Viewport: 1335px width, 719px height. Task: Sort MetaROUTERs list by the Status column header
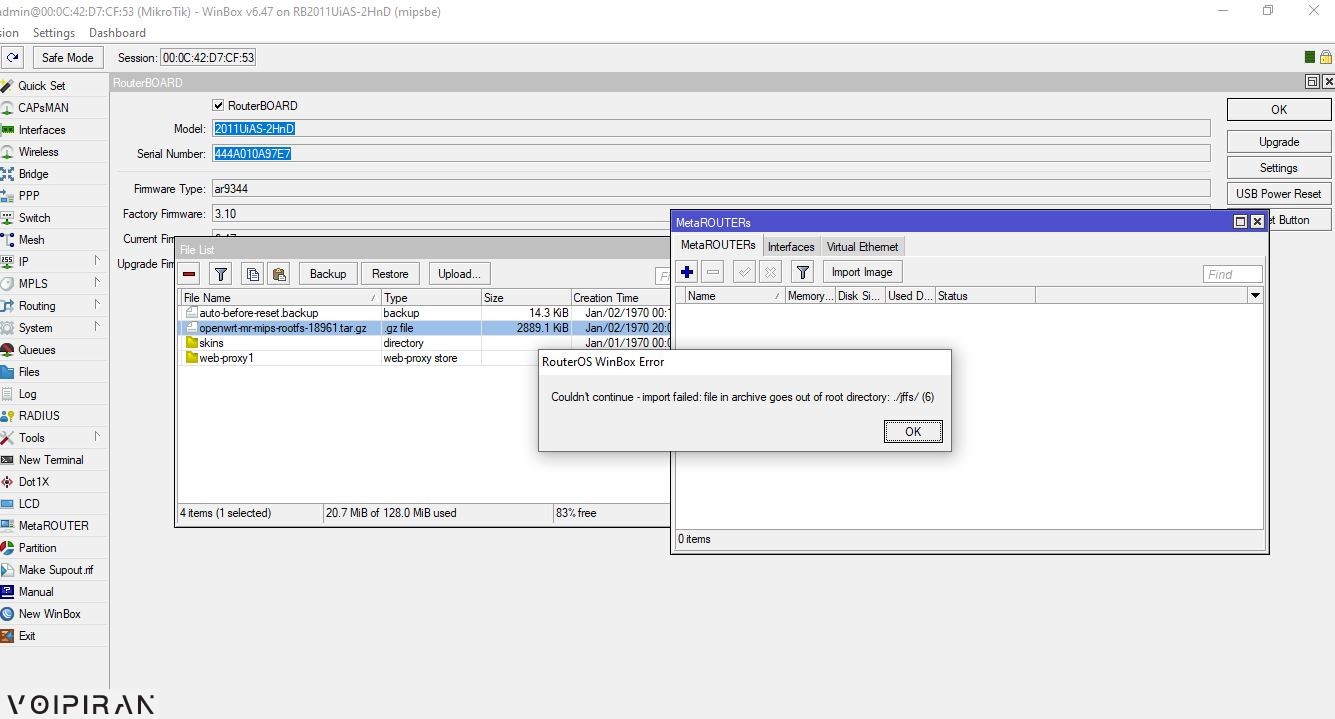pyautogui.click(x=985, y=296)
